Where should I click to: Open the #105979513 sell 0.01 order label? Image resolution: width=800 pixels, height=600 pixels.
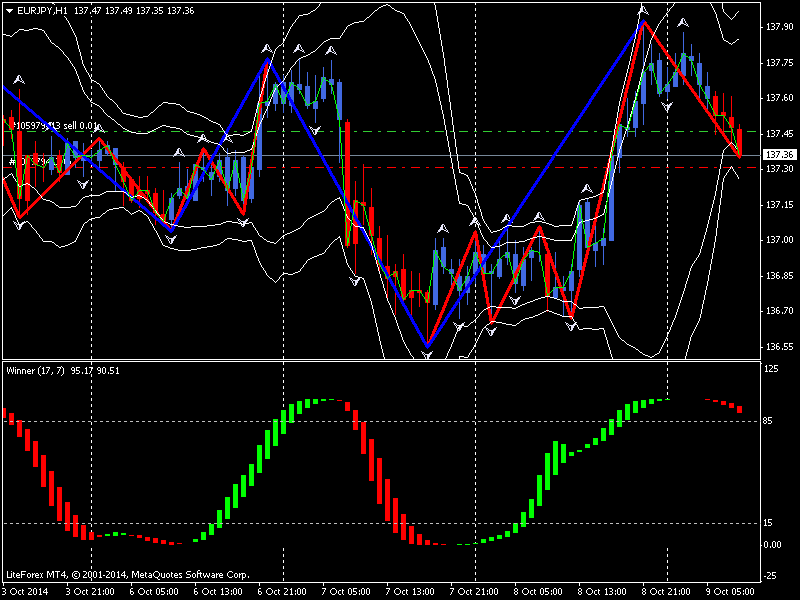(55, 126)
